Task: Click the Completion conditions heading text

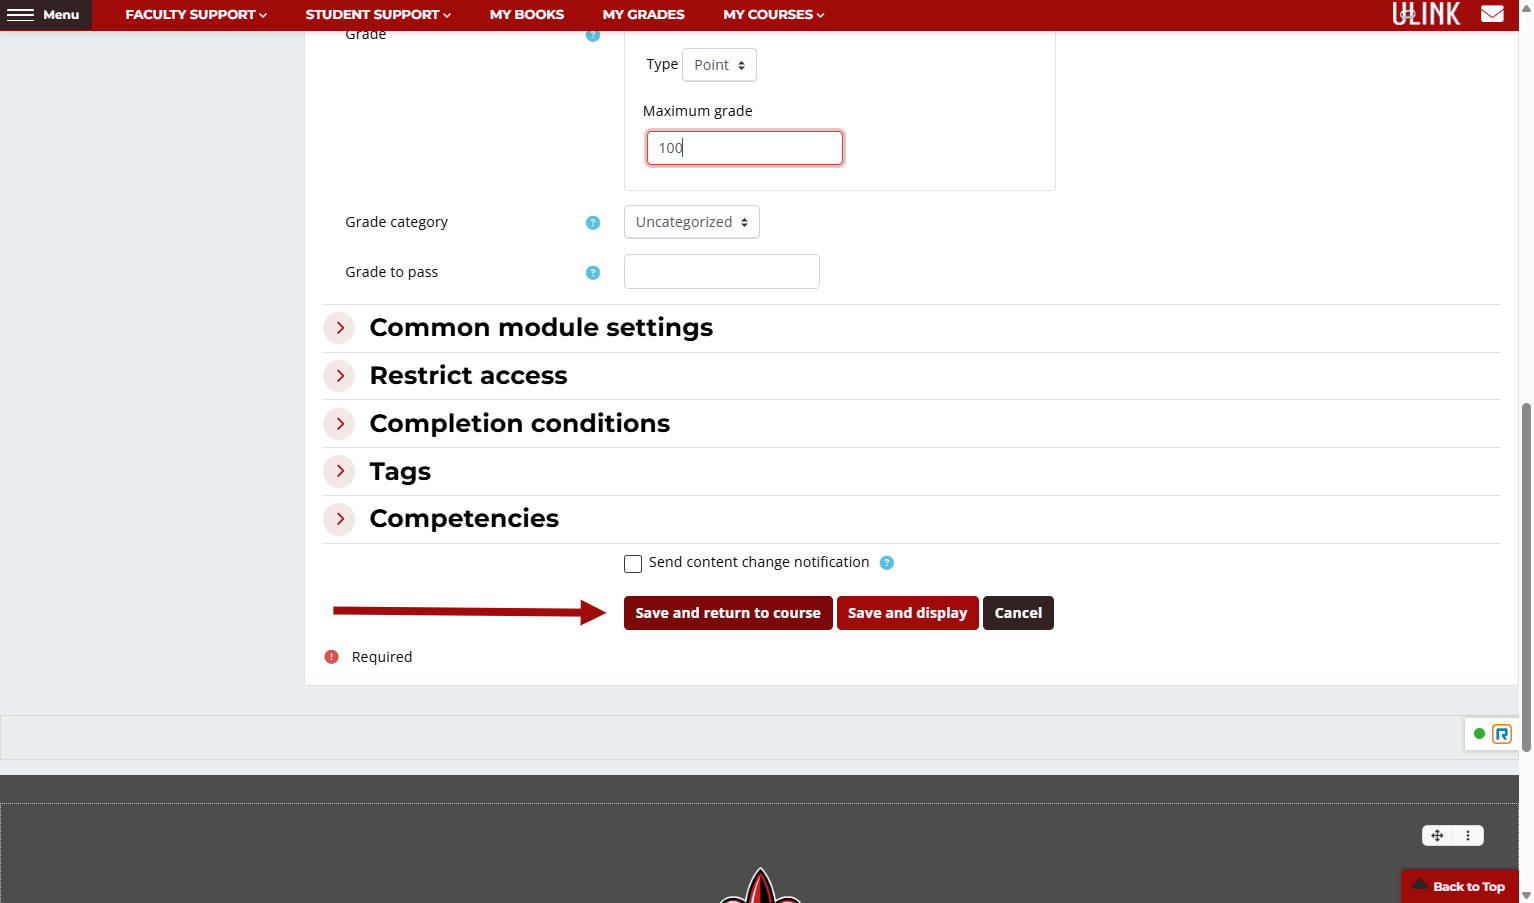Action: click(x=520, y=424)
